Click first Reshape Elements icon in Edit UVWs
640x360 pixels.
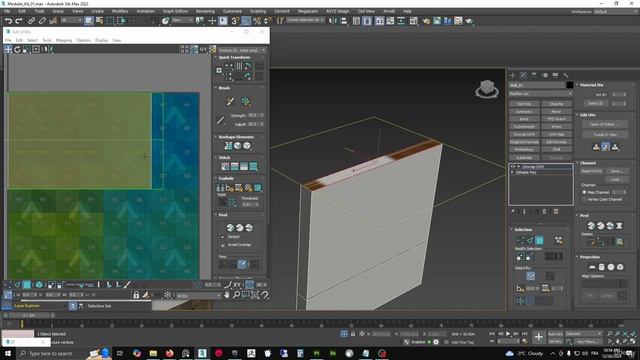point(228,146)
